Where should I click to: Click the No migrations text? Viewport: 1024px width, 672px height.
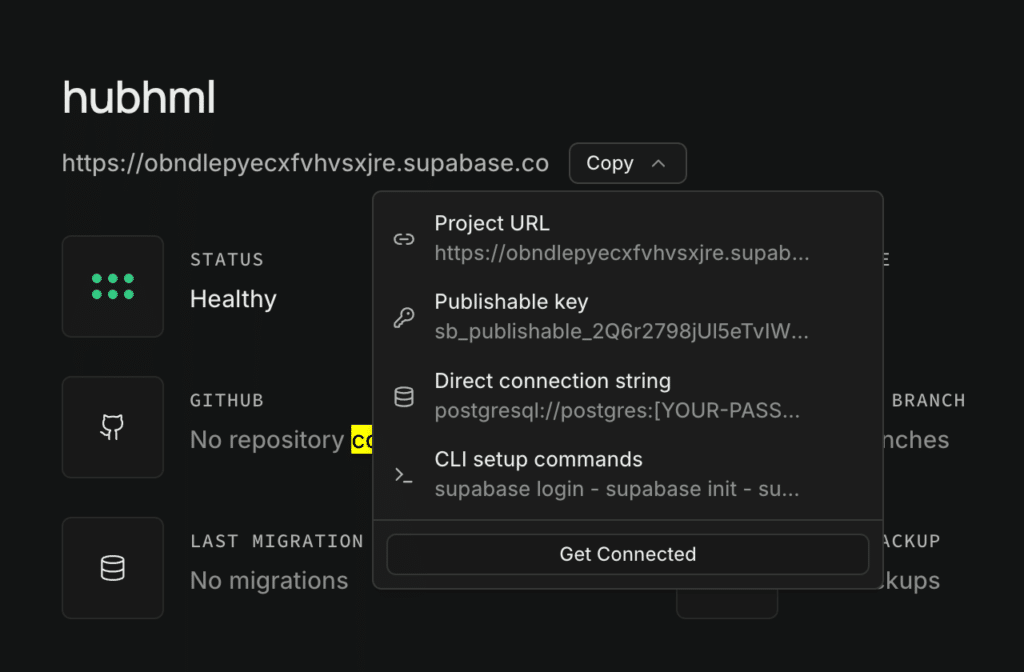(269, 581)
